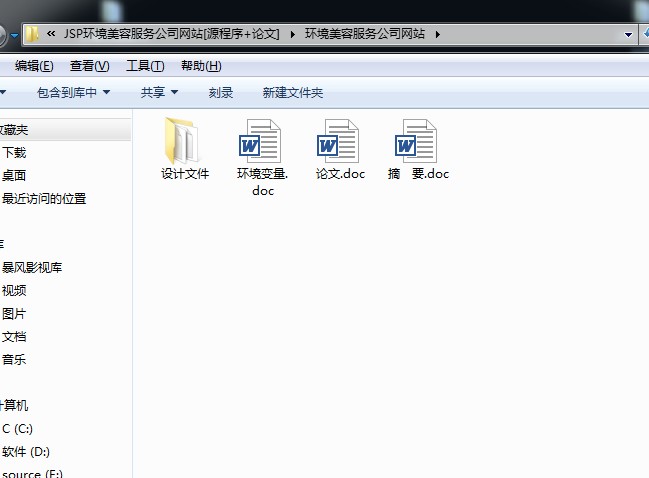
Task: Click 新建文件夹 to create folder
Action: pyautogui.click(x=293, y=92)
